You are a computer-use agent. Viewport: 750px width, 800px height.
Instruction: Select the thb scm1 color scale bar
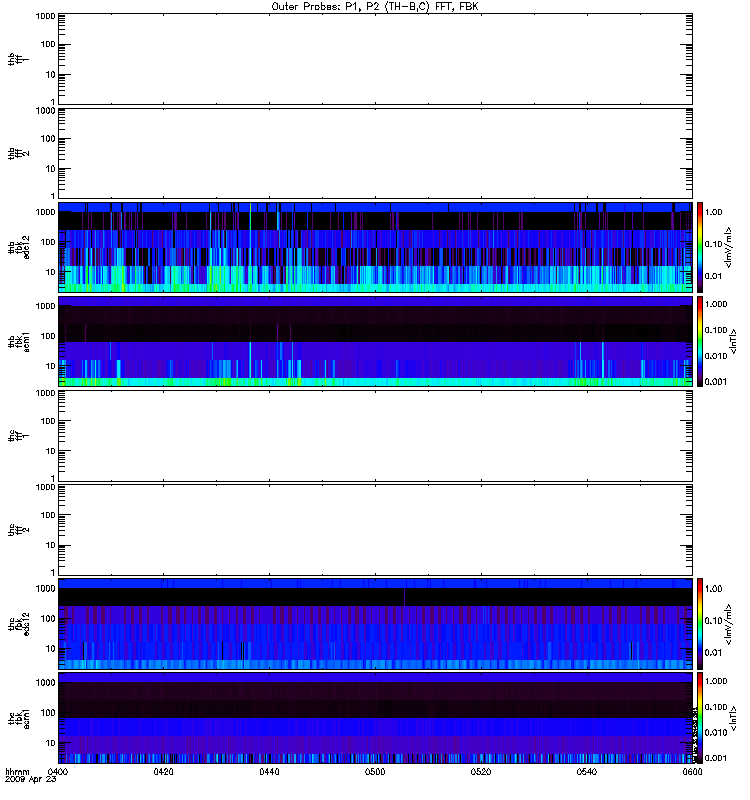pos(700,341)
